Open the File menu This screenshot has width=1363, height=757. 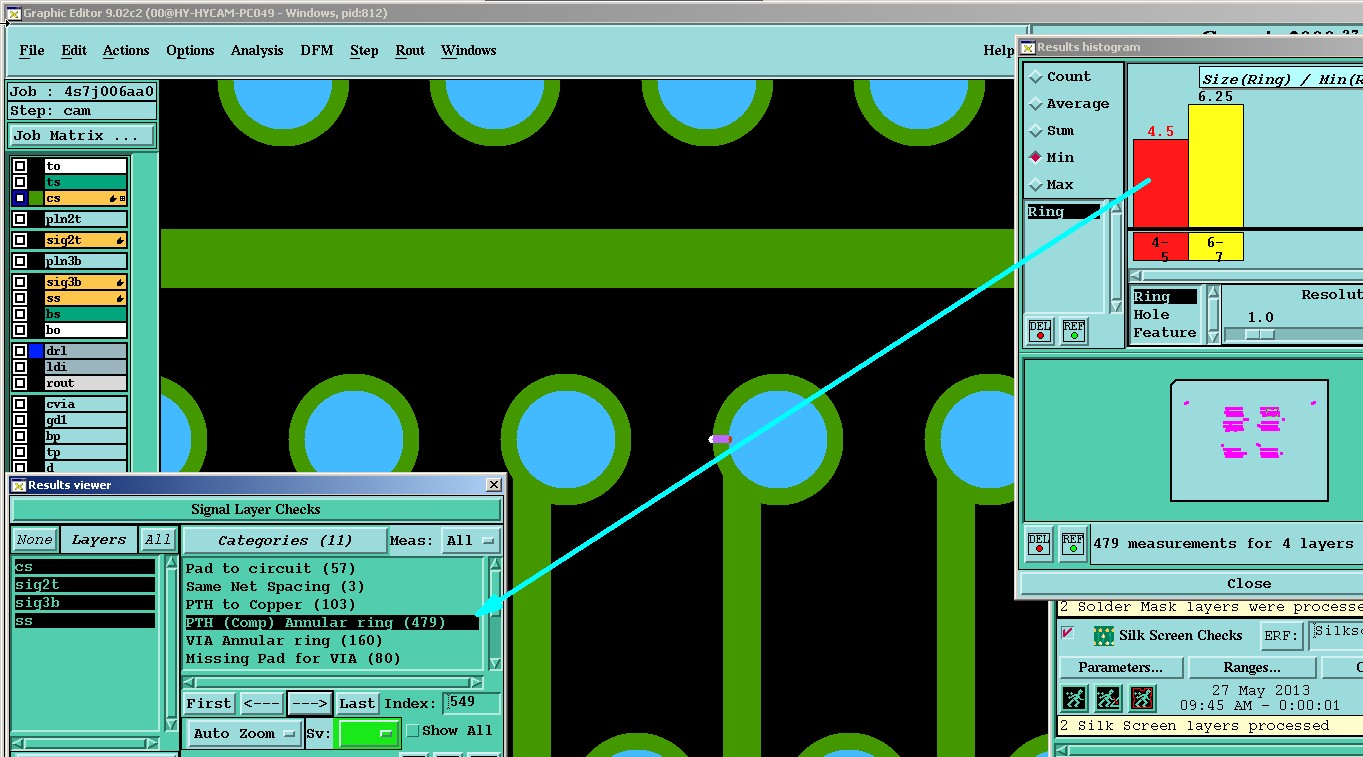pyautogui.click(x=32, y=51)
